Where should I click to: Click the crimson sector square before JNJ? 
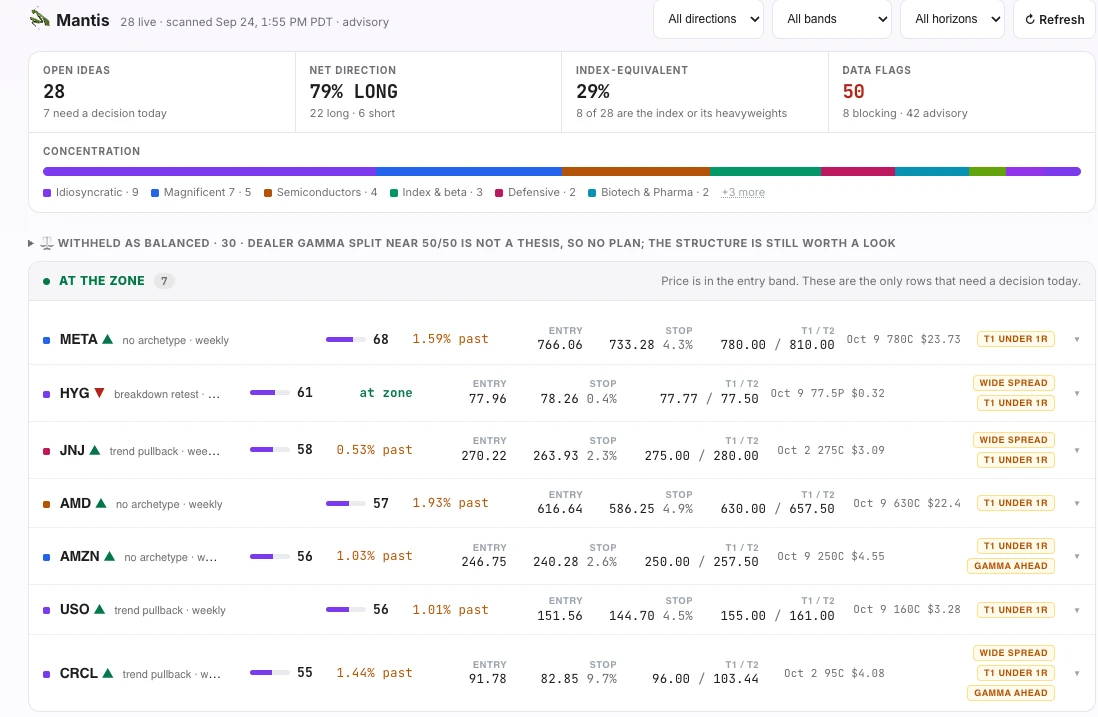[x=46, y=451]
